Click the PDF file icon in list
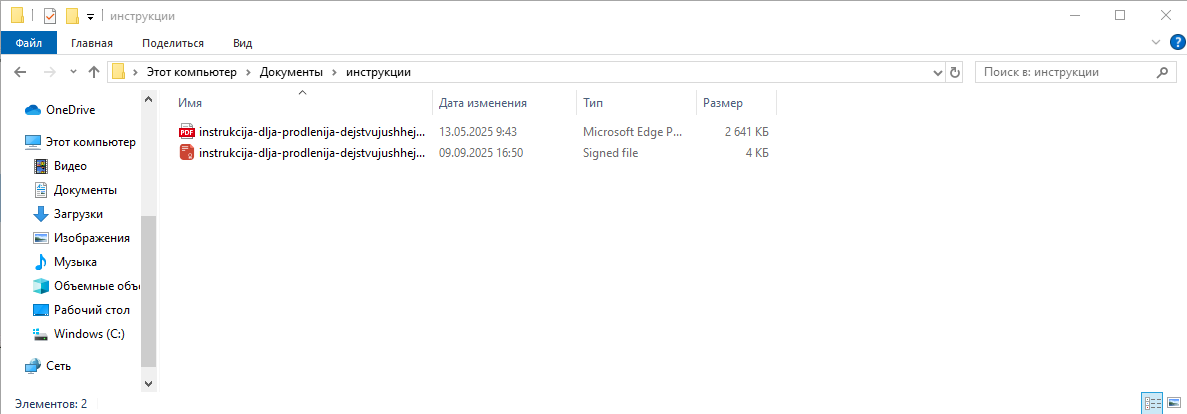The height and width of the screenshot is (414, 1187). [x=186, y=131]
